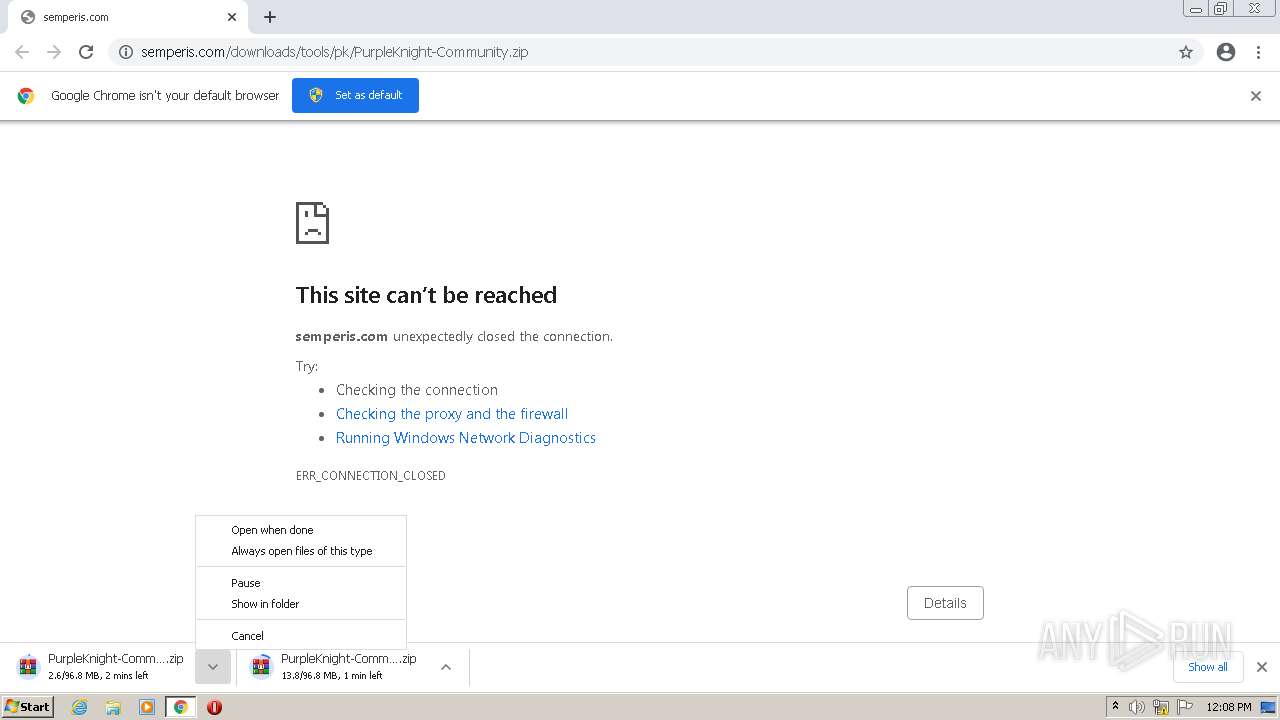
Task: Open Windows Start menu
Action: click(28, 707)
